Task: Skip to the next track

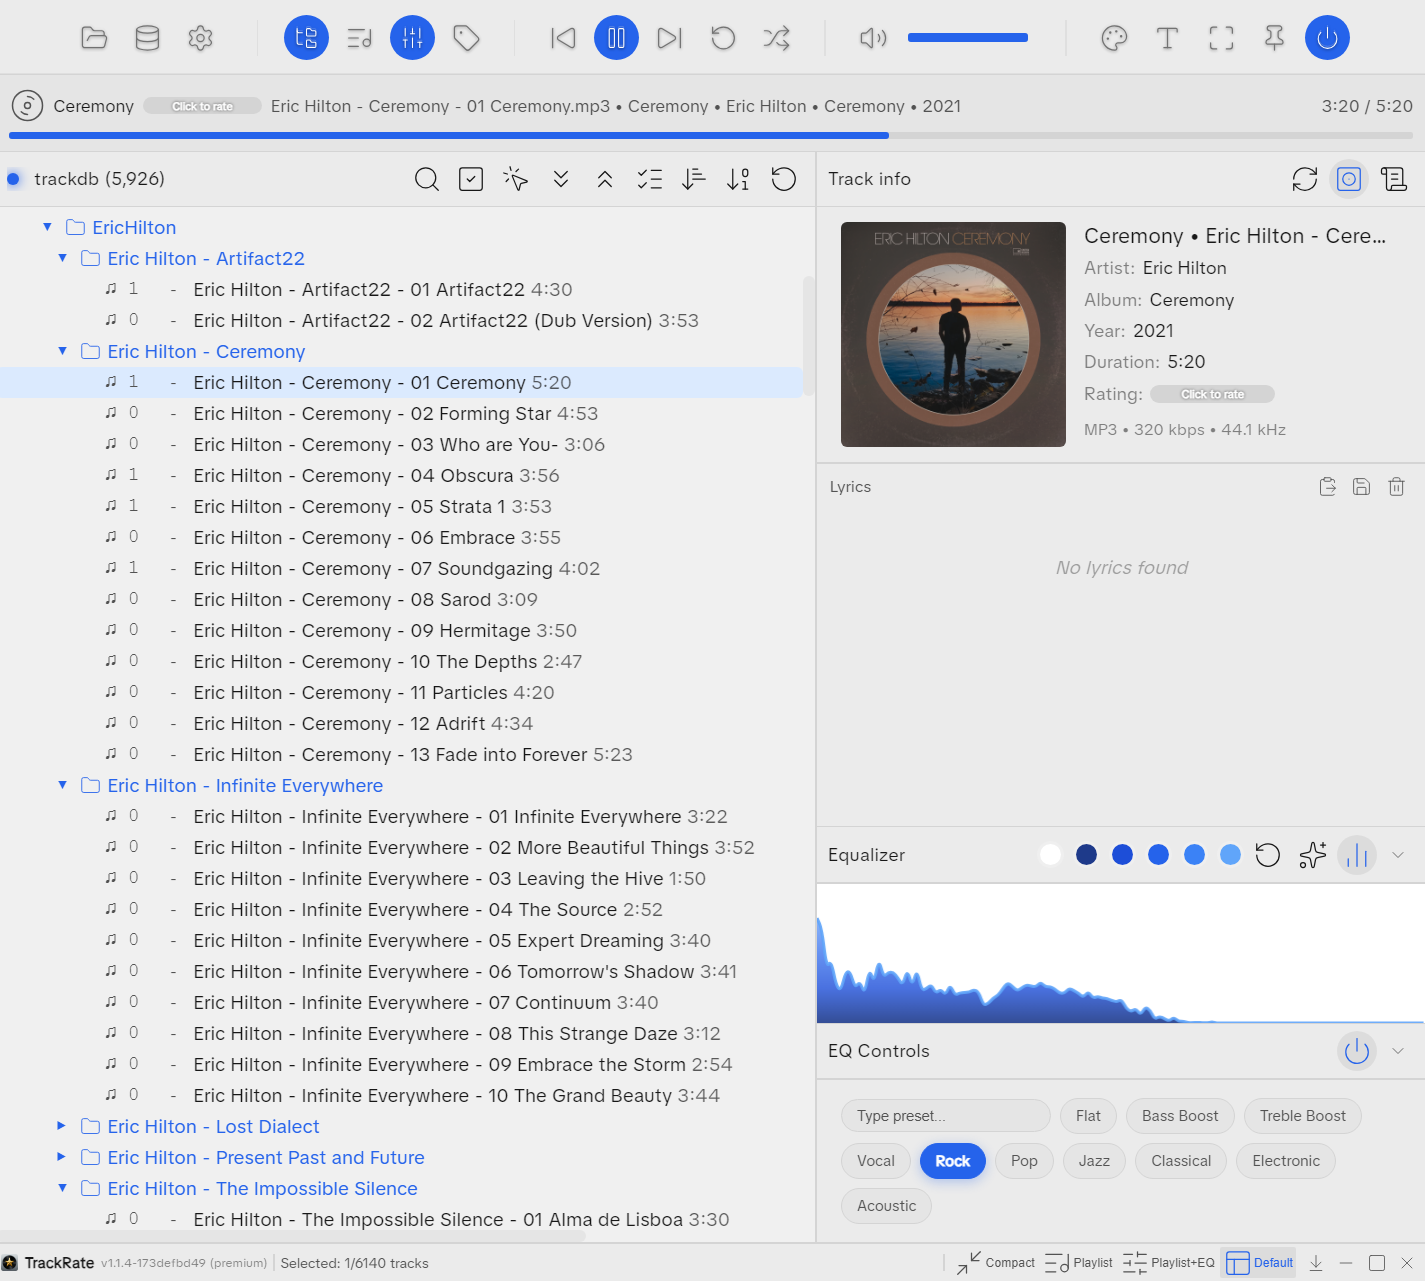Action: tap(669, 39)
